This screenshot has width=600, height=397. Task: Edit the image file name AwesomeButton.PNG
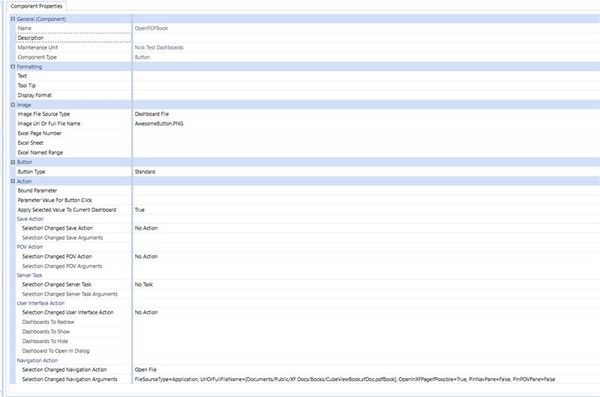(x=159, y=124)
